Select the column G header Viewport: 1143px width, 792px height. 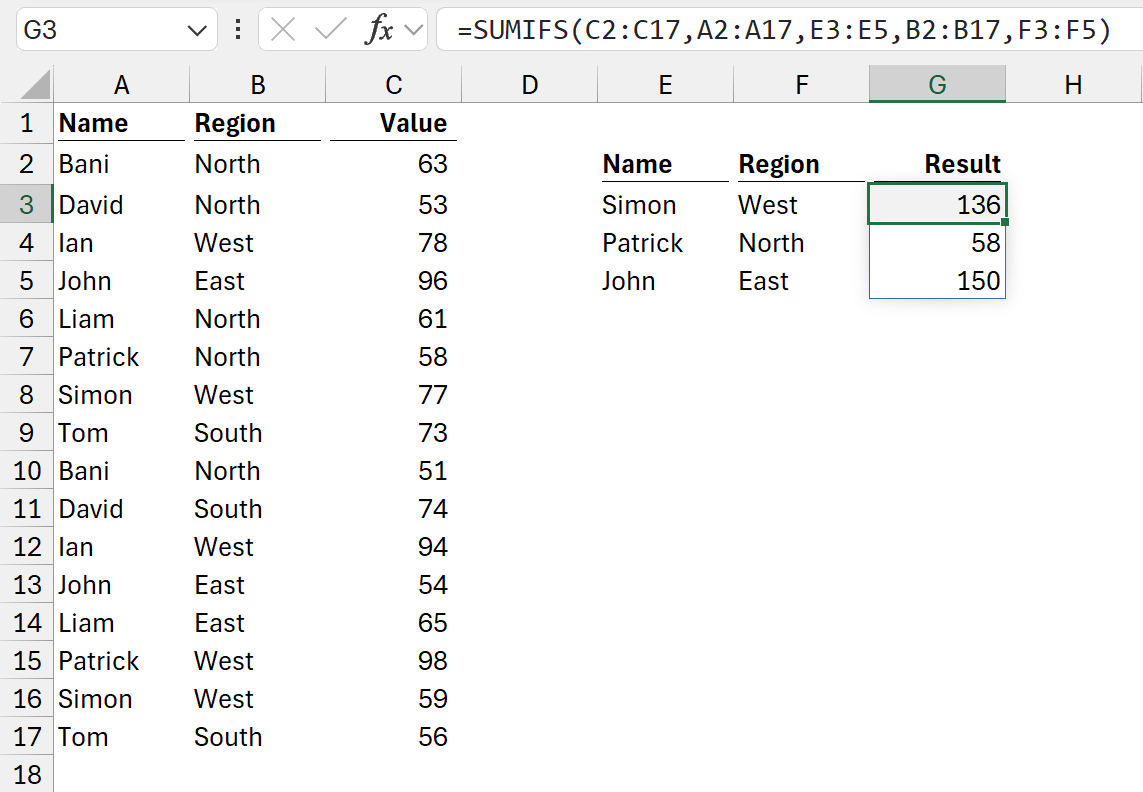coord(937,86)
